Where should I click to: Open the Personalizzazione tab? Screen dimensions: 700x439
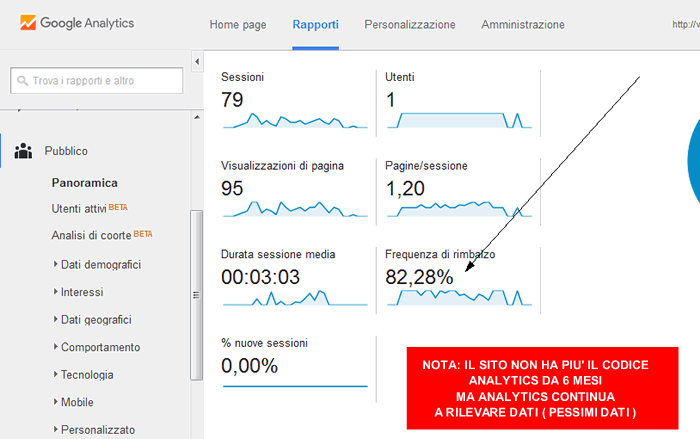click(x=409, y=24)
